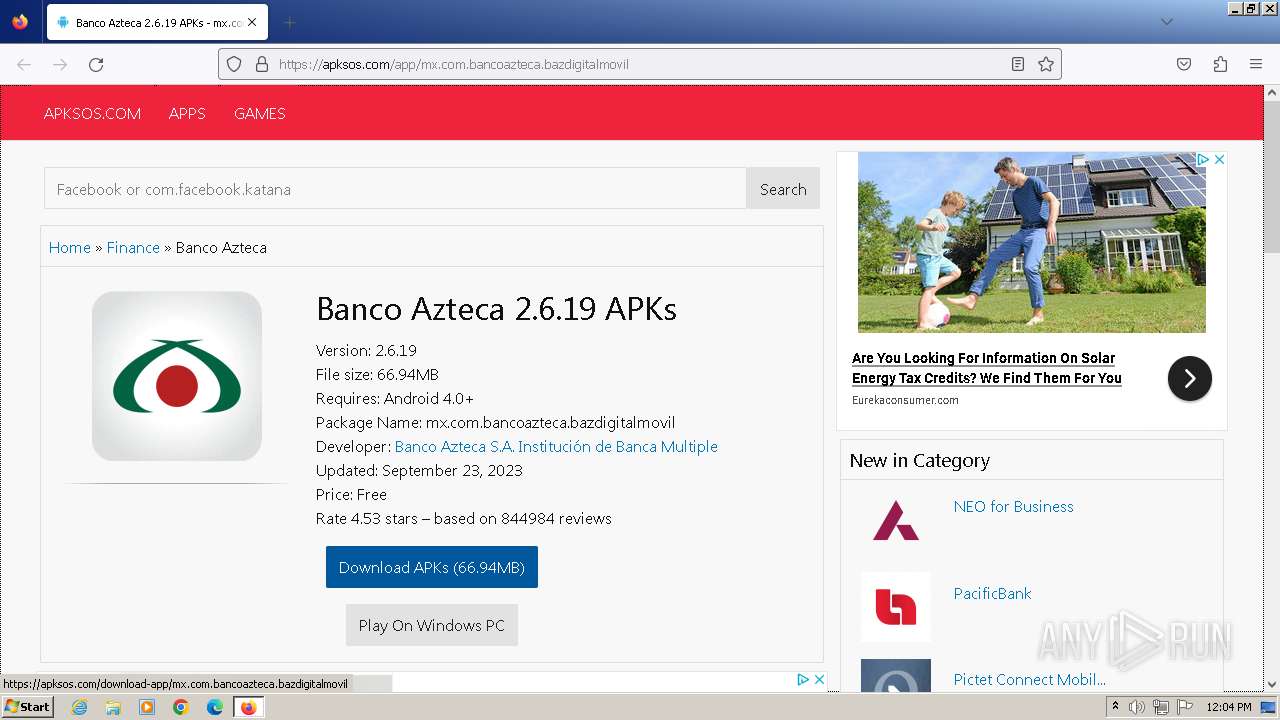The height and width of the screenshot is (720, 1280).
Task: Reload the current page
Action: [x=96, y=64]
